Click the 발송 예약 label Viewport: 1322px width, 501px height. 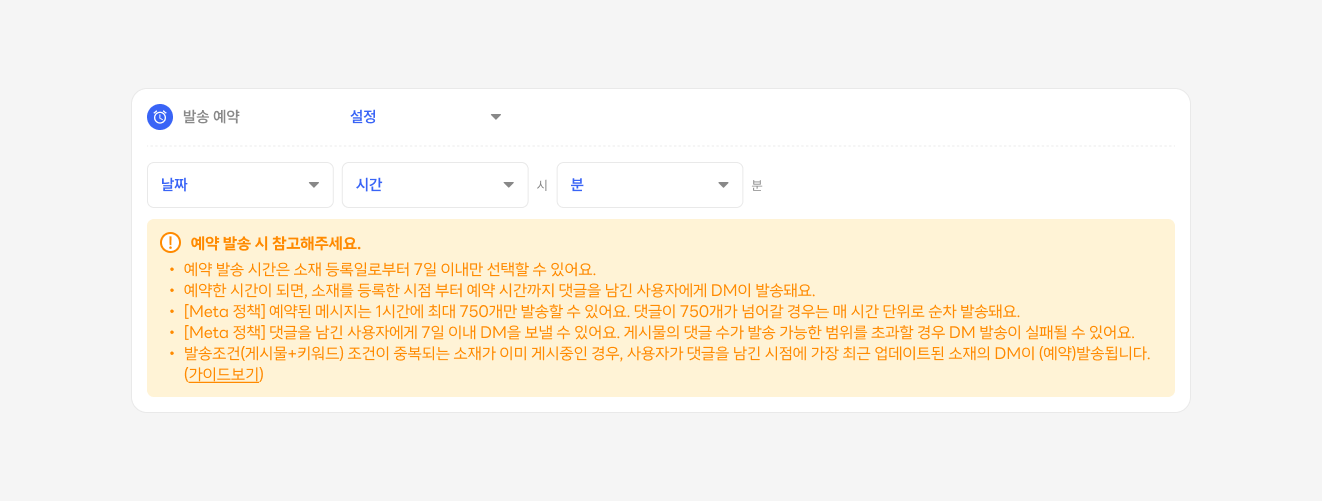211,117
